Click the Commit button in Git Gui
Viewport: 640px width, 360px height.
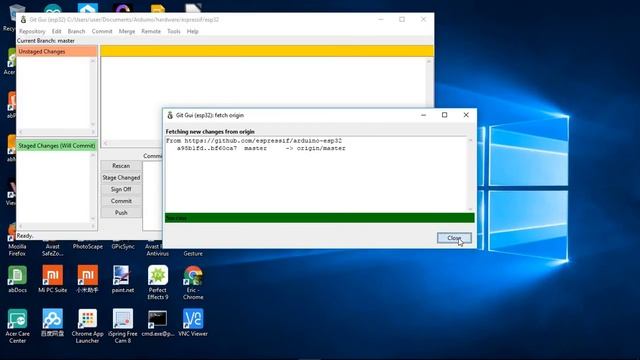121,201
